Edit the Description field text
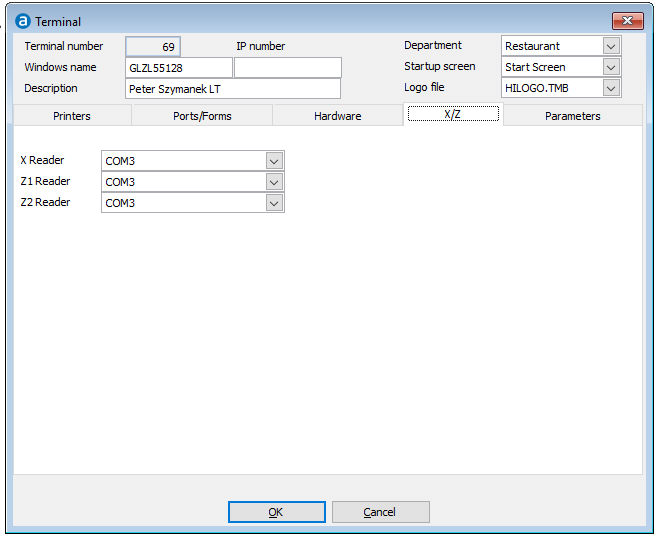Viewport: 659px width, 542px height. tap(233, 89)
